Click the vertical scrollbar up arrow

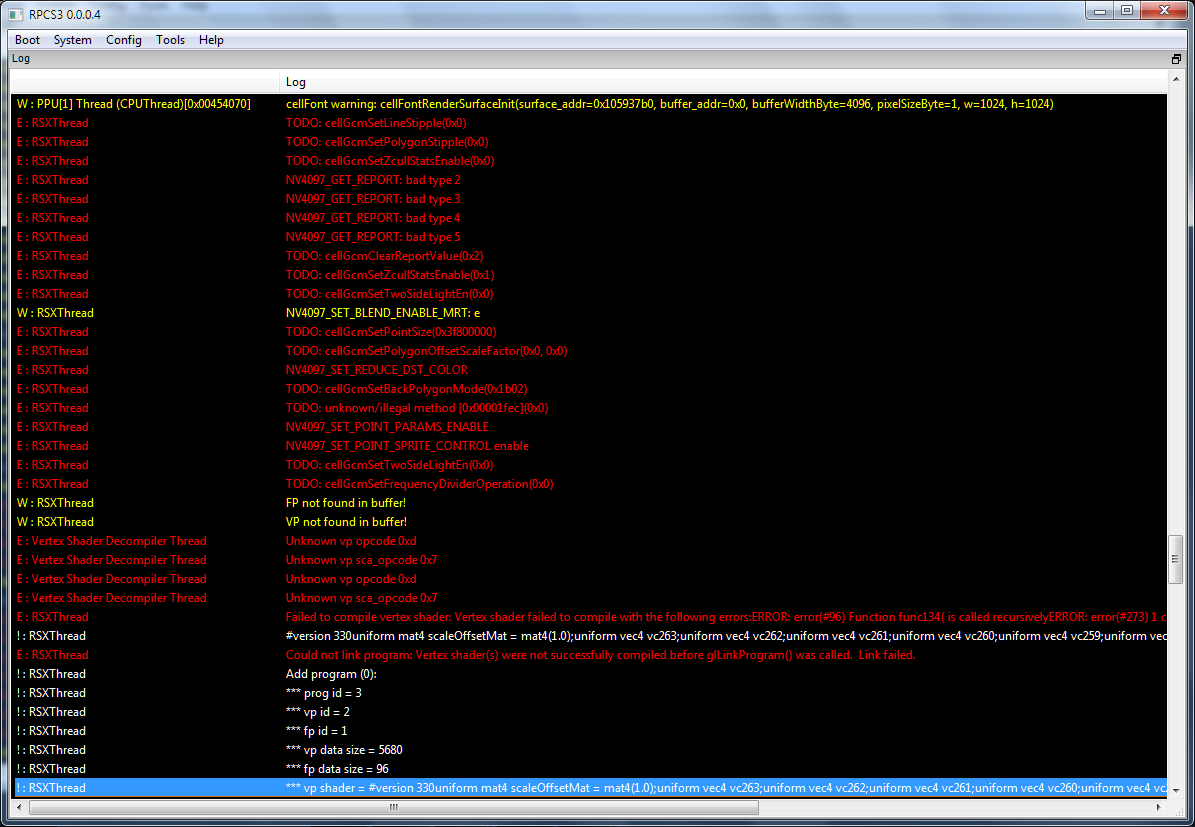[1176, 102]
